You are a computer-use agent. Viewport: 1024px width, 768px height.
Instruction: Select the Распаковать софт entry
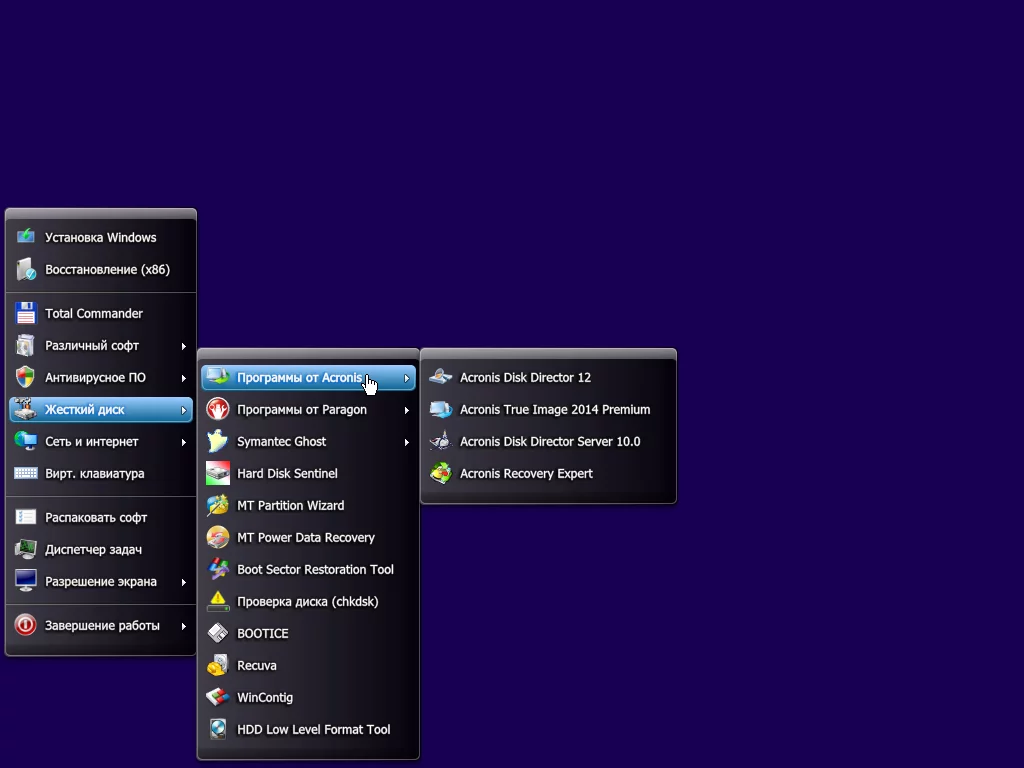click(x=101, y=517)
